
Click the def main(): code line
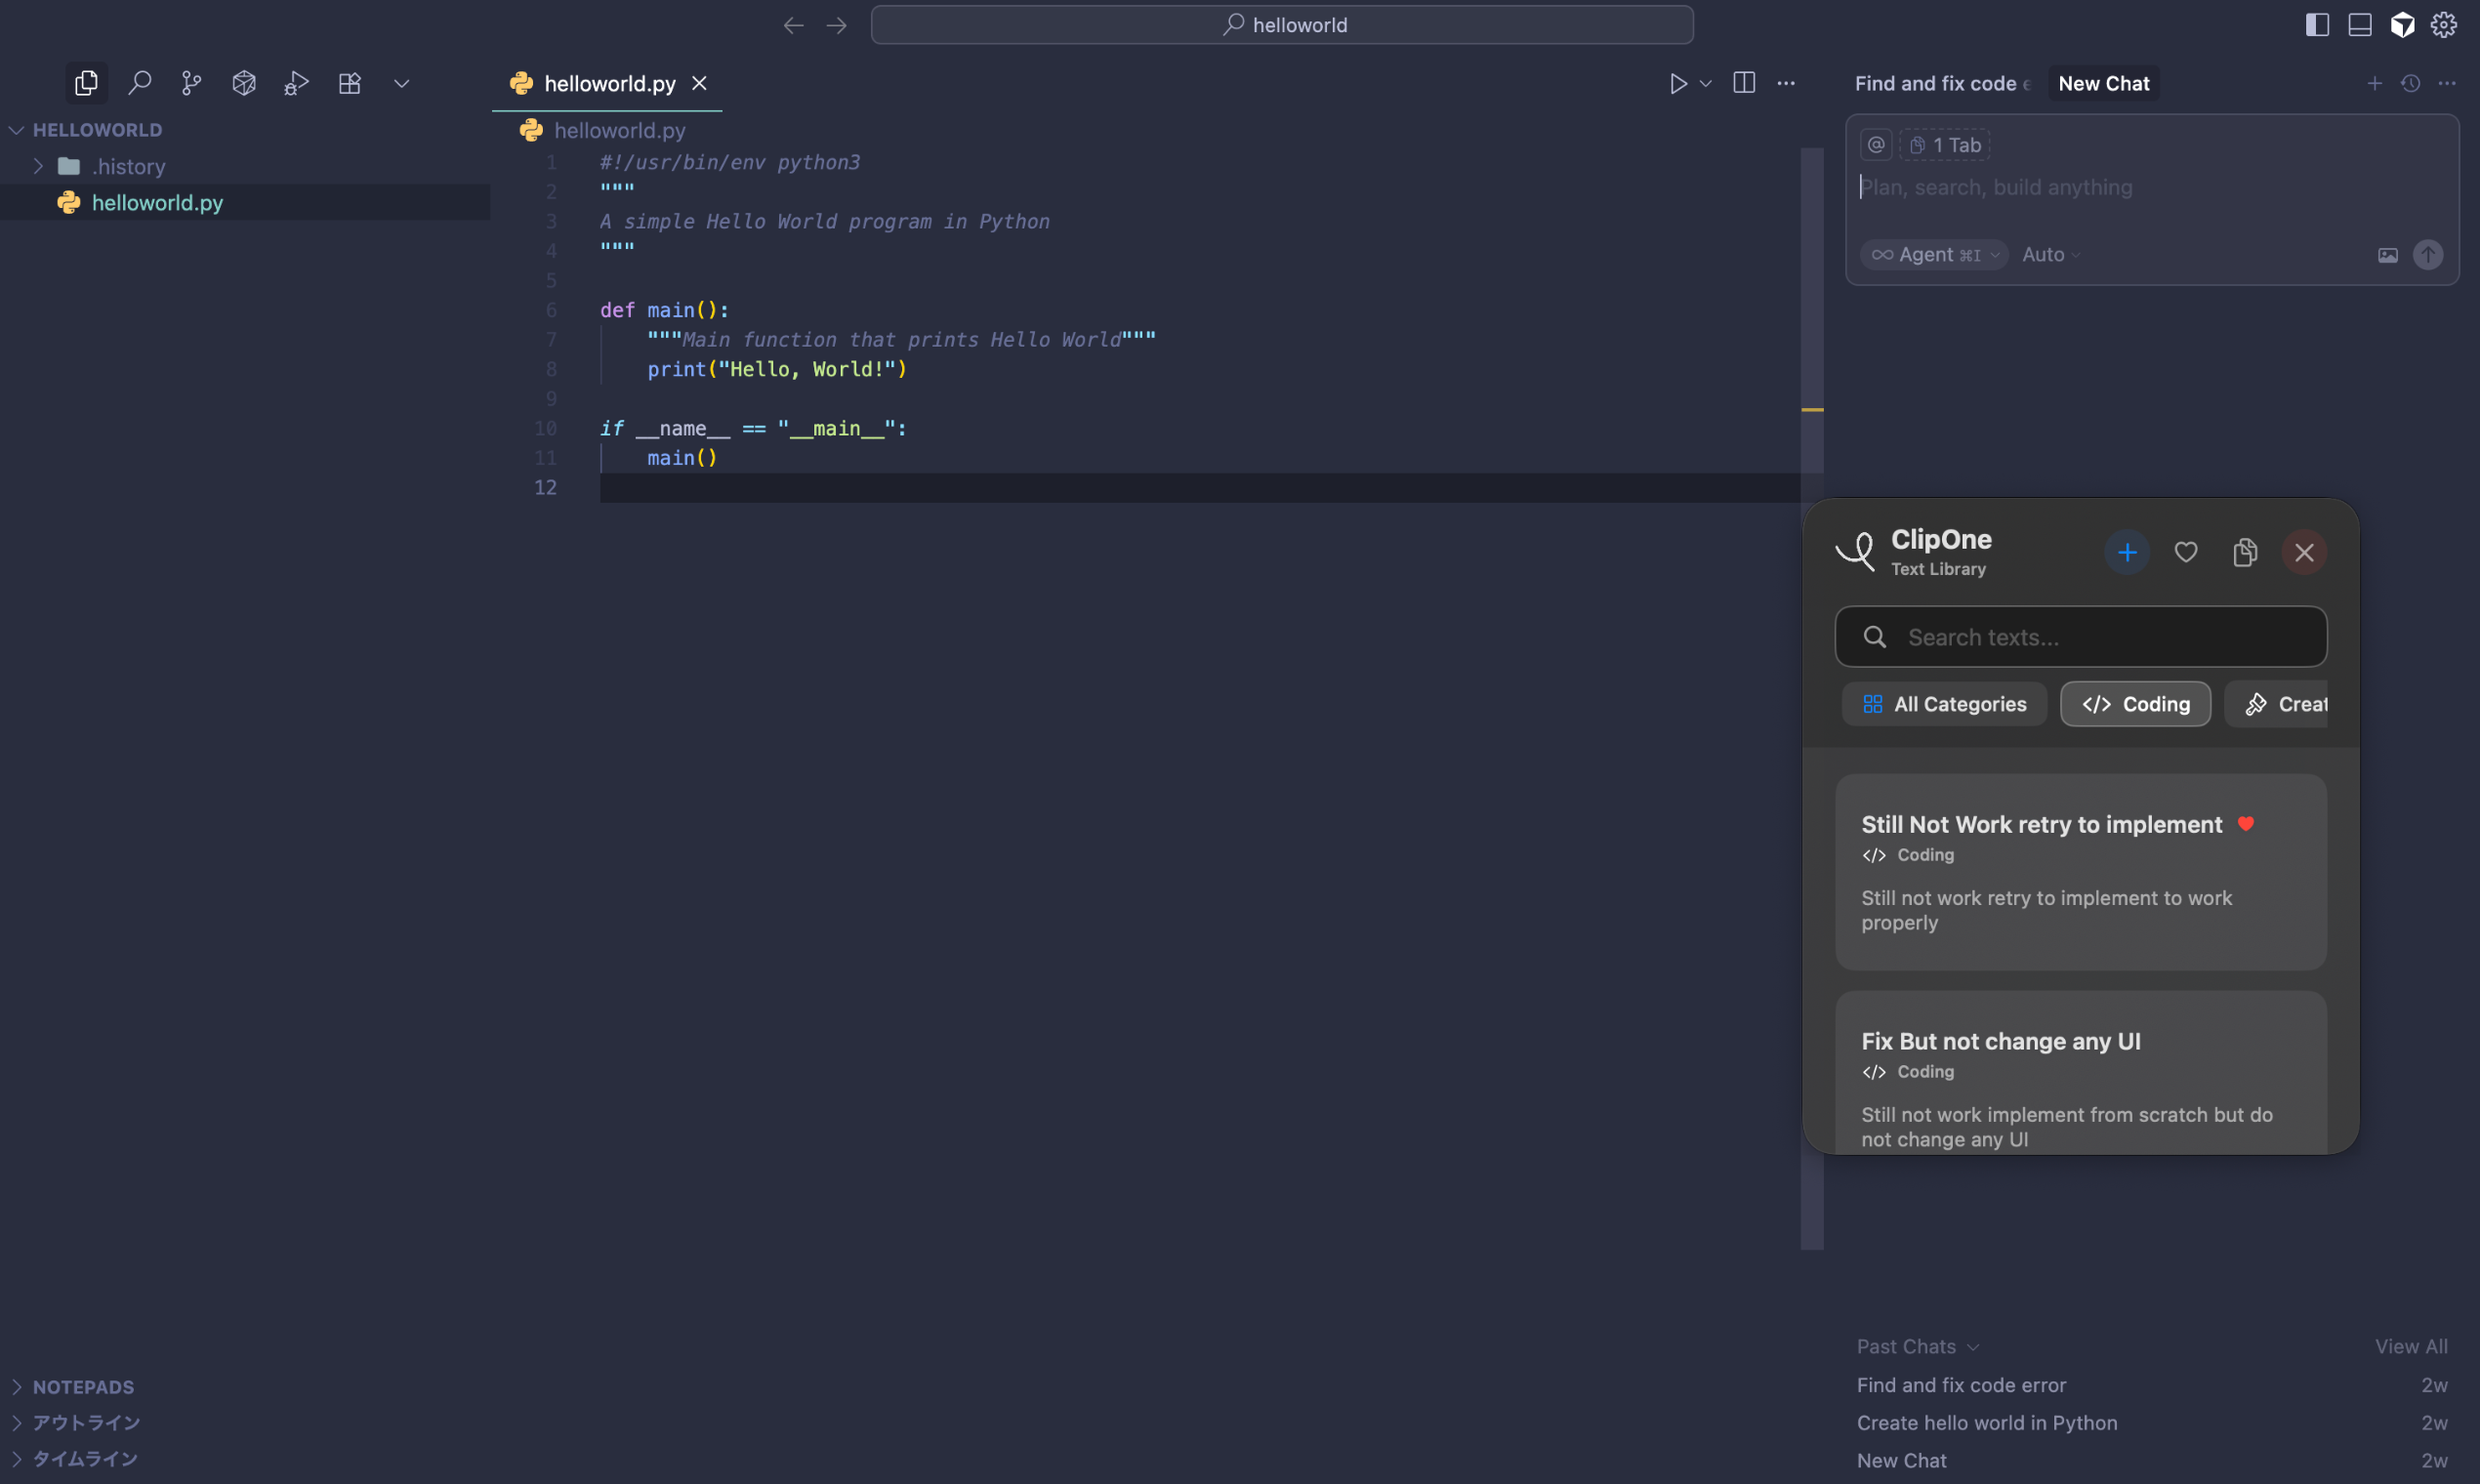pos(664,310)
